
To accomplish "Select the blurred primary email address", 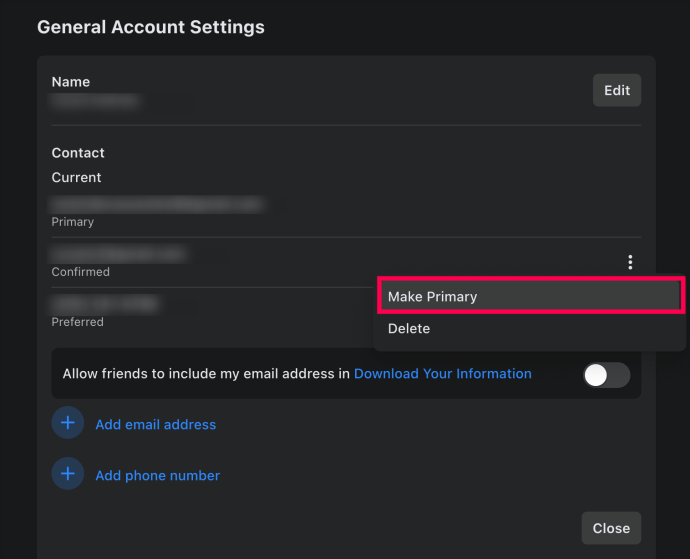I will tap(156, 203).
